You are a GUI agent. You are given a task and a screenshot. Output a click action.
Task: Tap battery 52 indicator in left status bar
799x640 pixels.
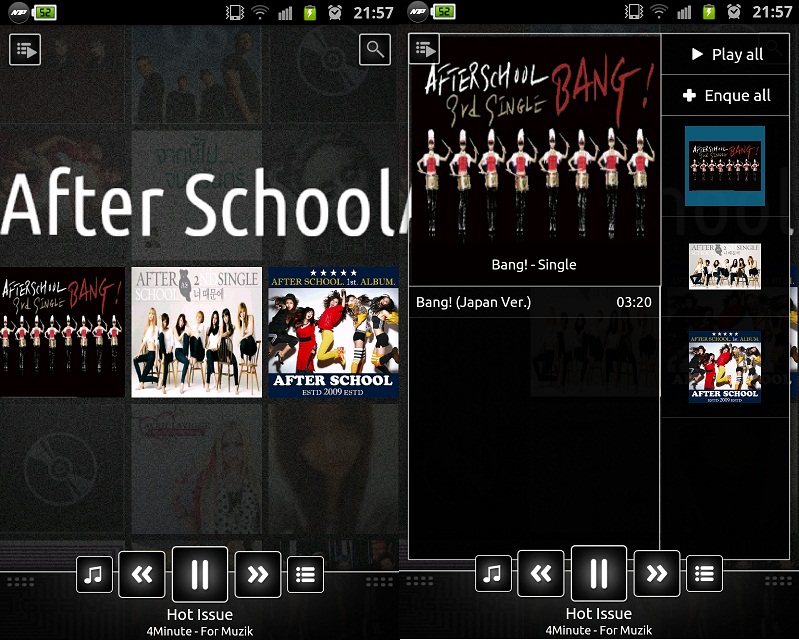pos(45,12)
